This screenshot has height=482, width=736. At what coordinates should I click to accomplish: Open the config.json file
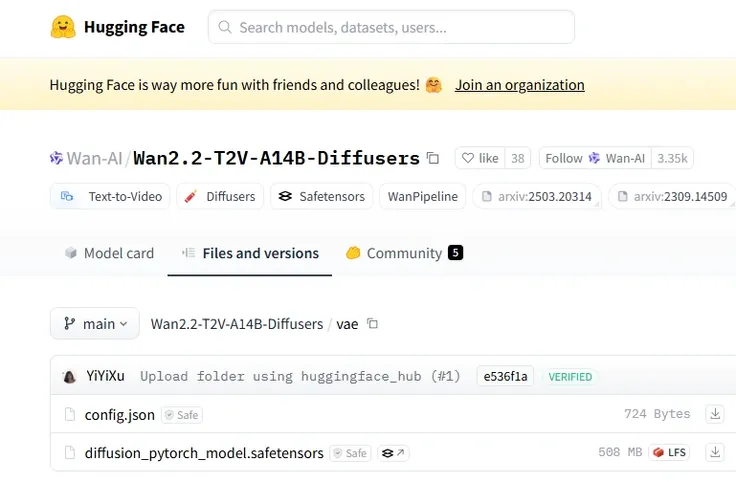(120, 415)
